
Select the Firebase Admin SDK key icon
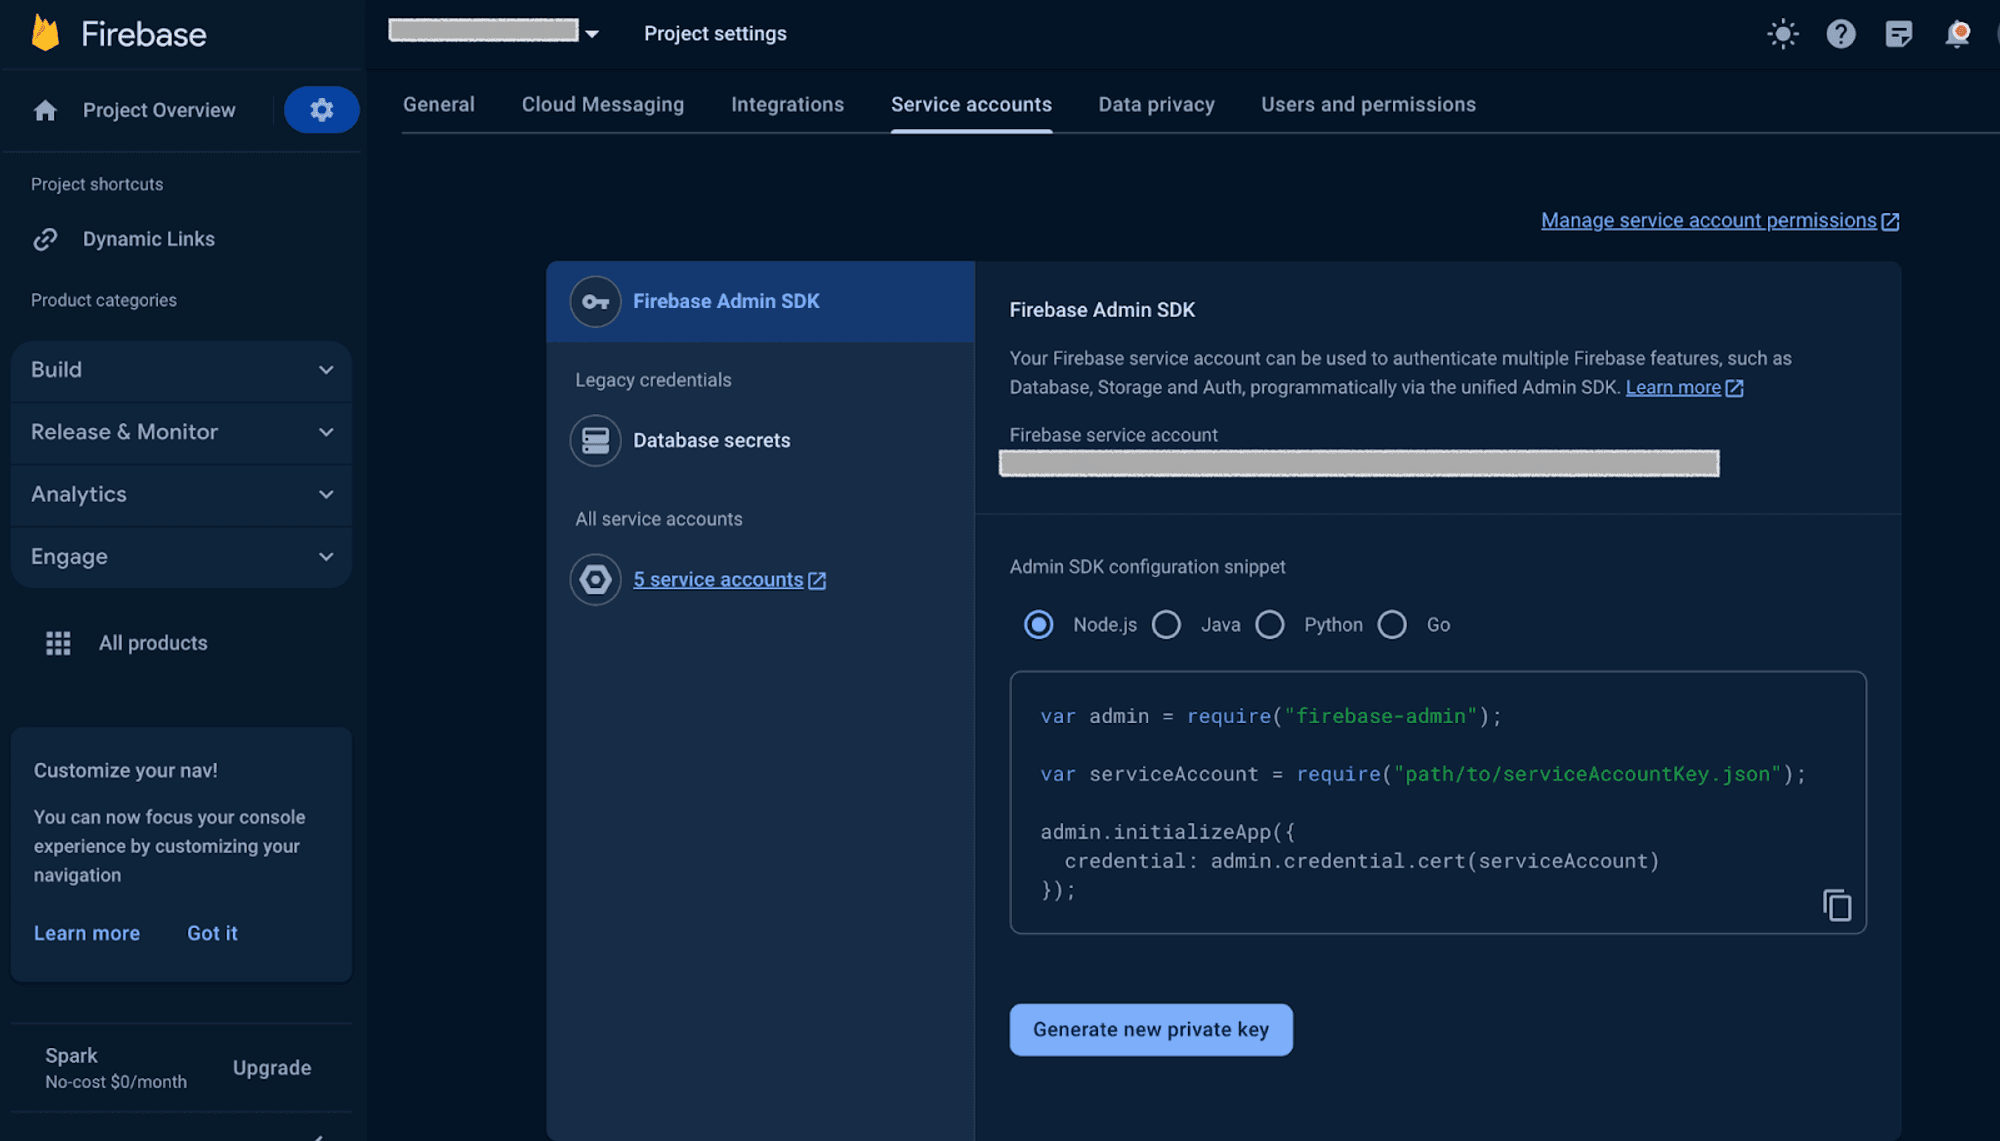pos(595,301)
